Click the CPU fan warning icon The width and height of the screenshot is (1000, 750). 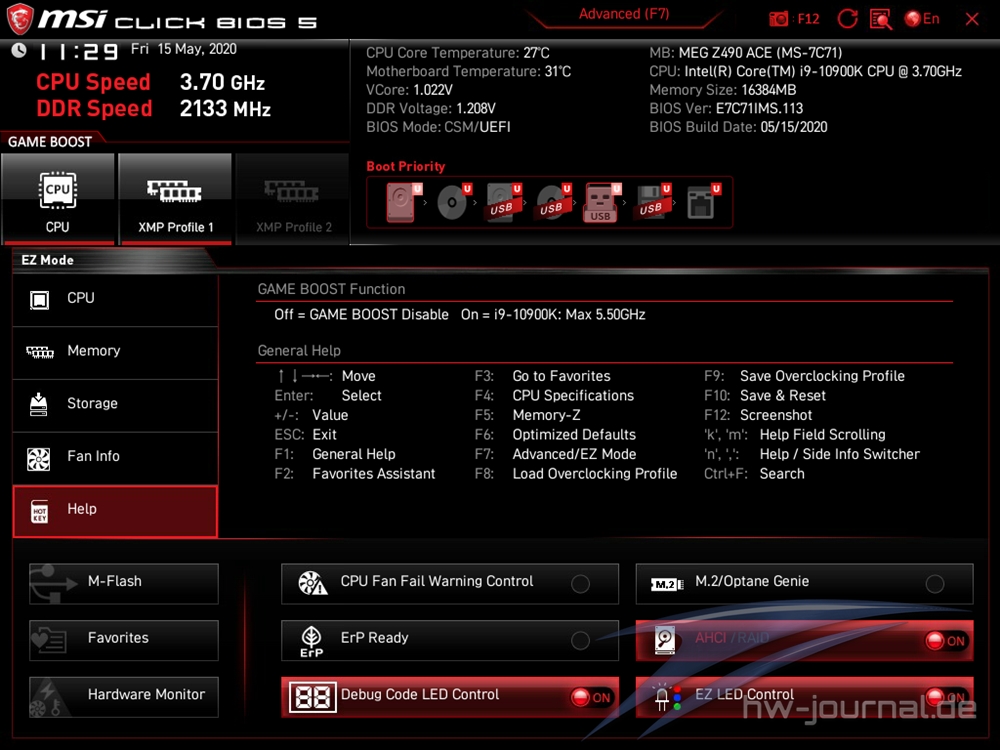[312, 584]
